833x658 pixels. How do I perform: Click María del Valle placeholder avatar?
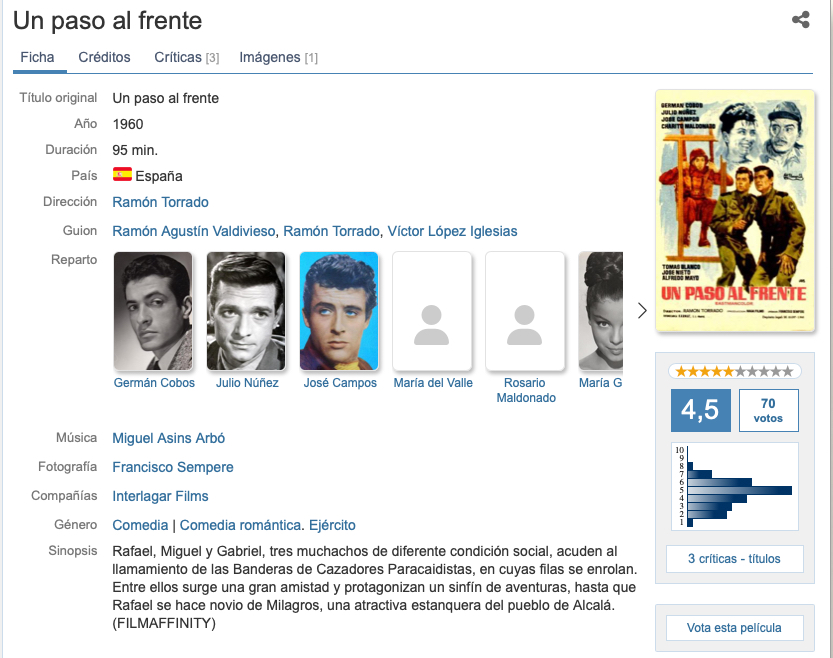click(432, 311)
